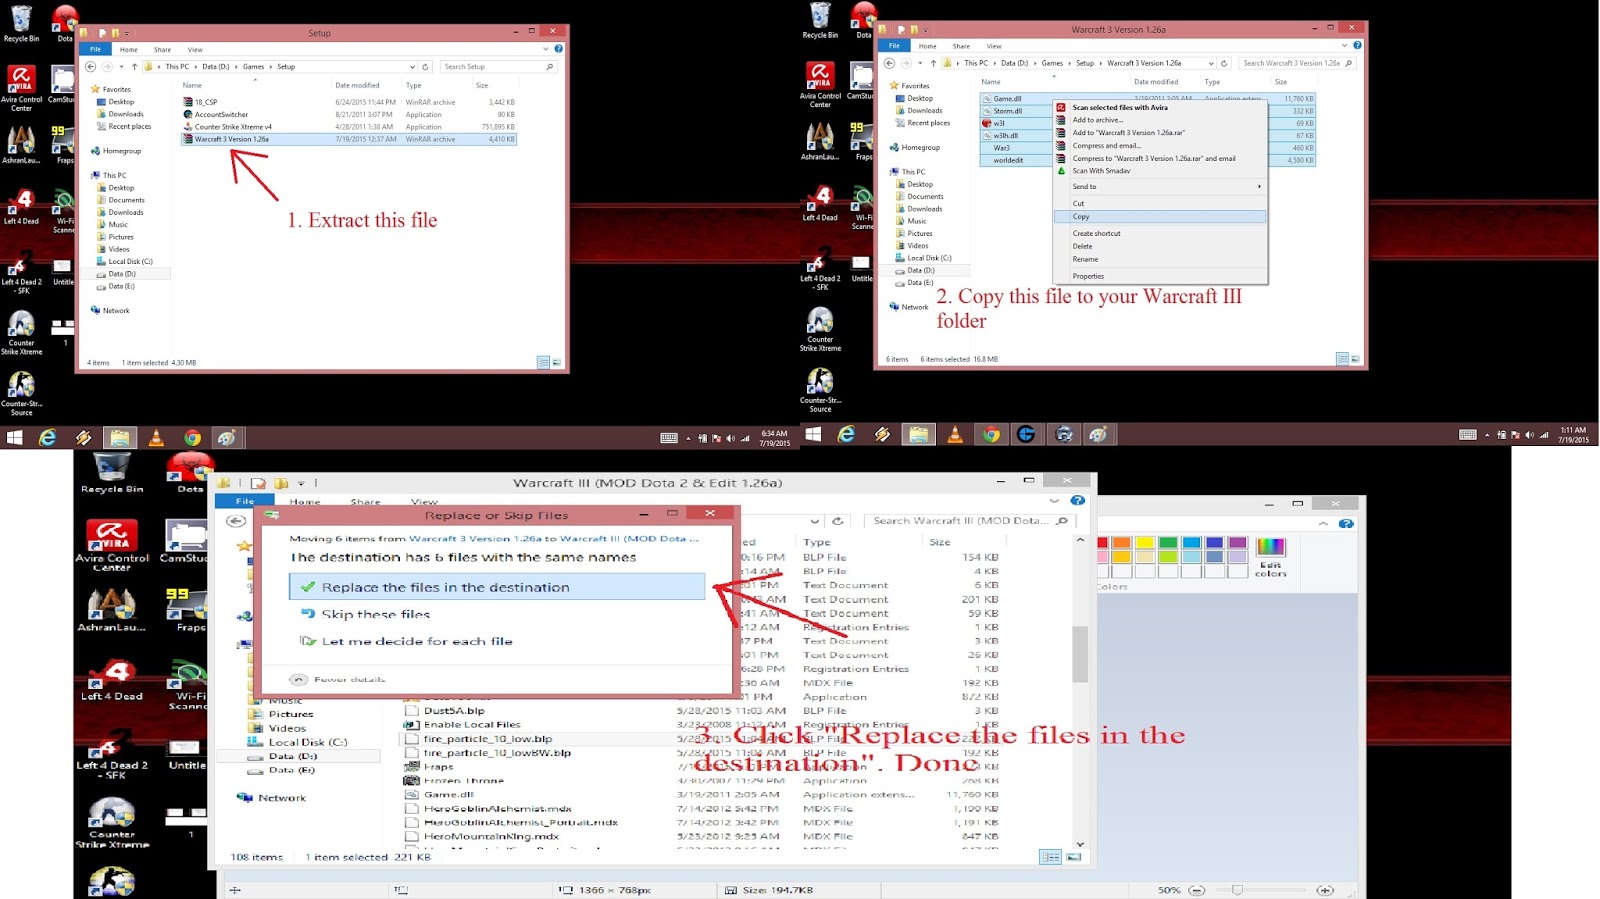The image size is (1600, 899).
Task: Expand the ribbon chevron in Setup window
Action: (x=546, y=48)
